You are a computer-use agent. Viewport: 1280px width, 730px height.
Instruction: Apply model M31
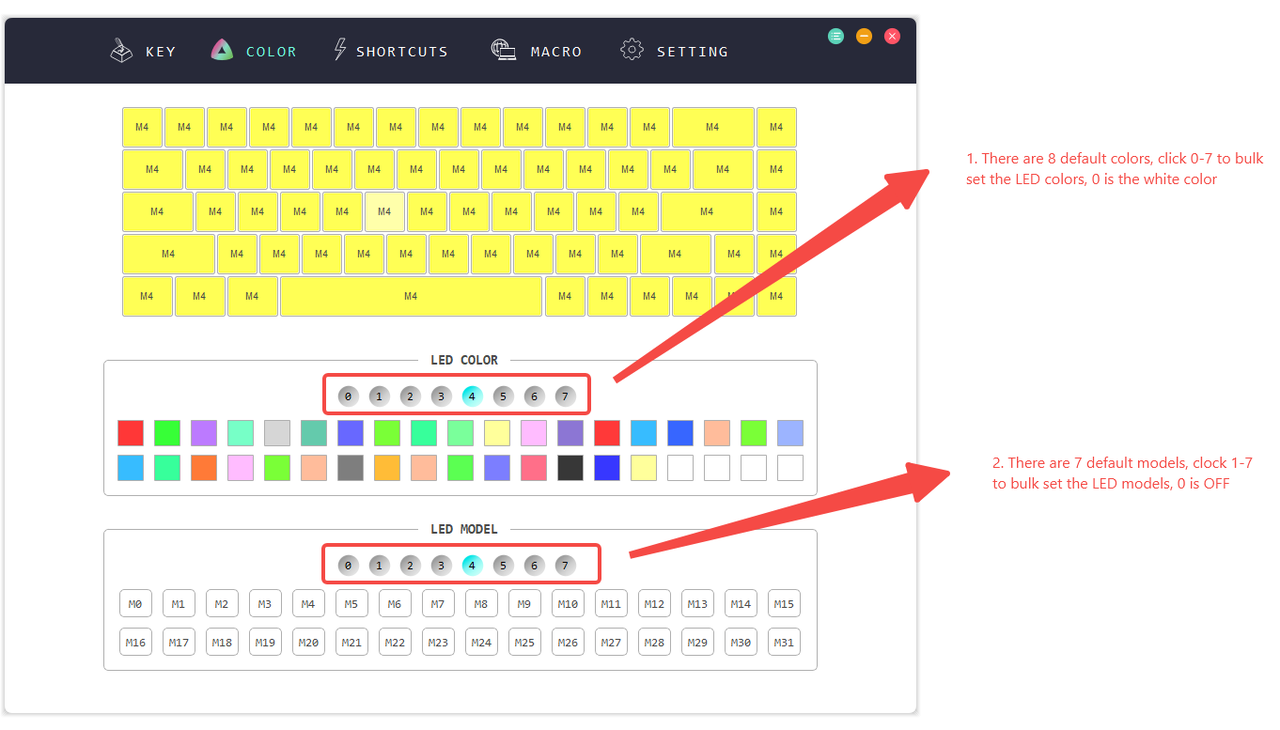pyautogui.click(x=784, y=642)
